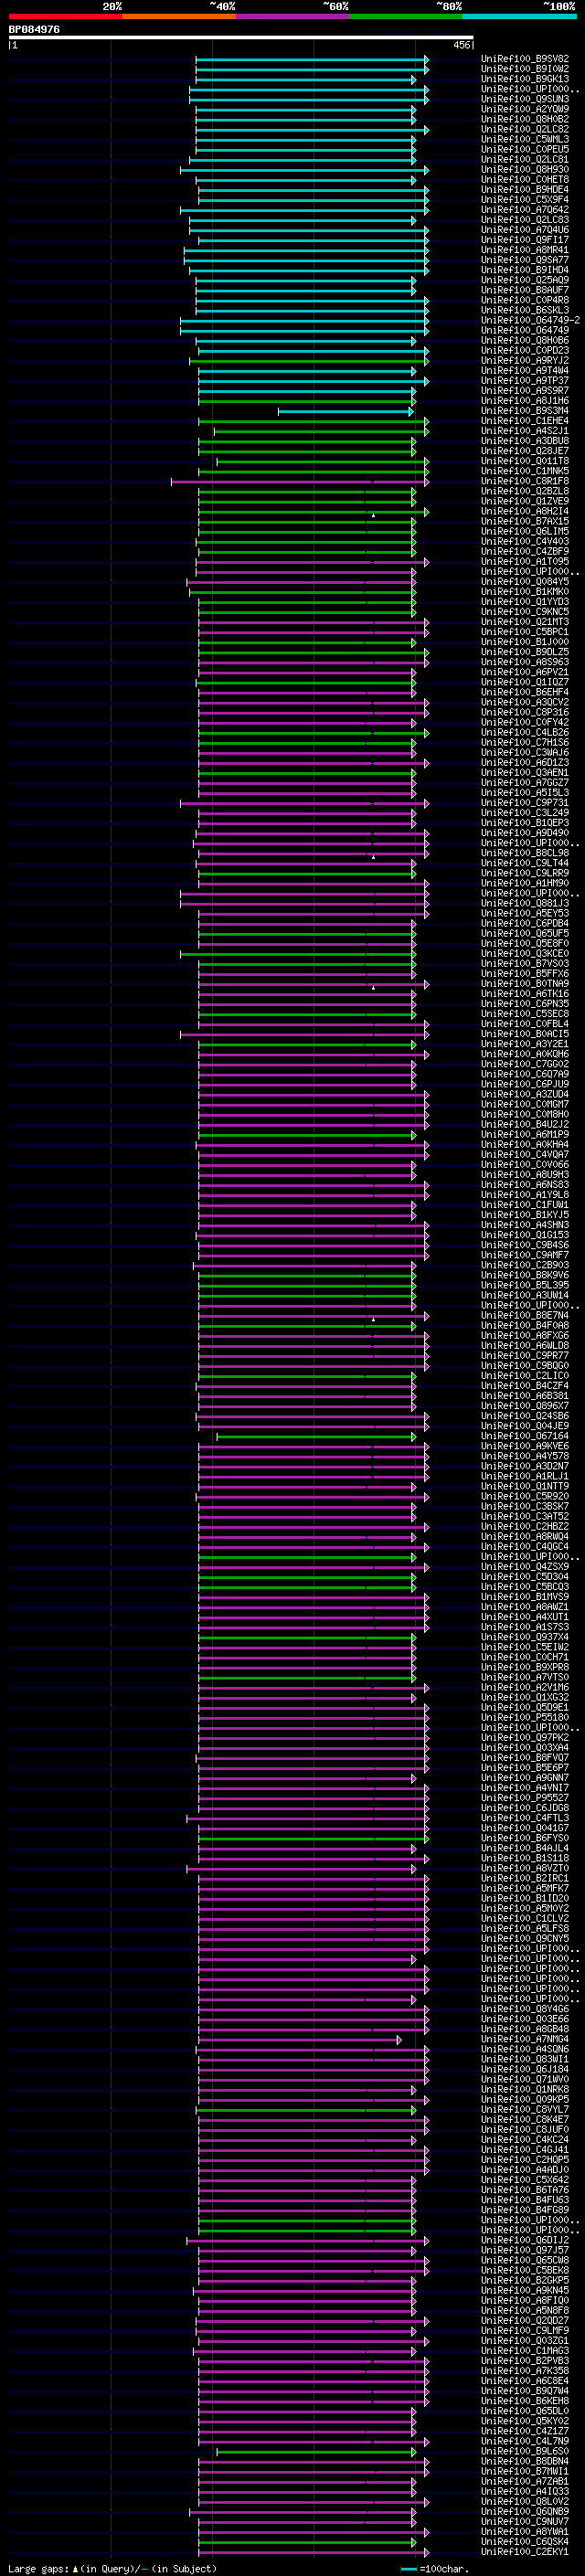This screenshot has height=2576, width=585.
Task: Select UniRef100_A6D1Z3 label
Action: tap(525, 763)
